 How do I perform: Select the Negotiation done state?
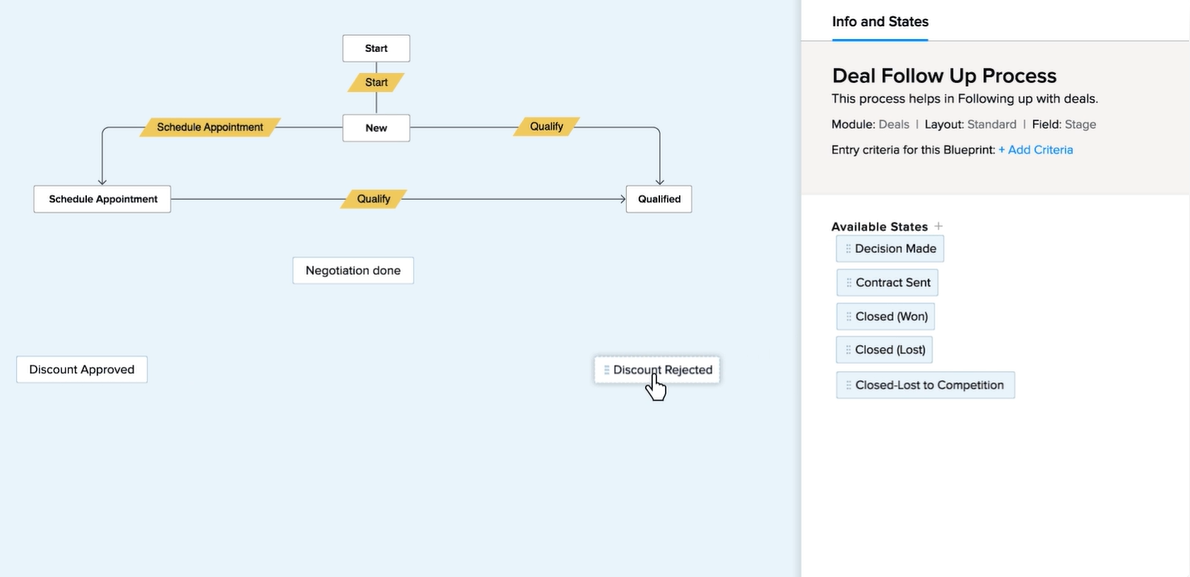coord(353,270)
